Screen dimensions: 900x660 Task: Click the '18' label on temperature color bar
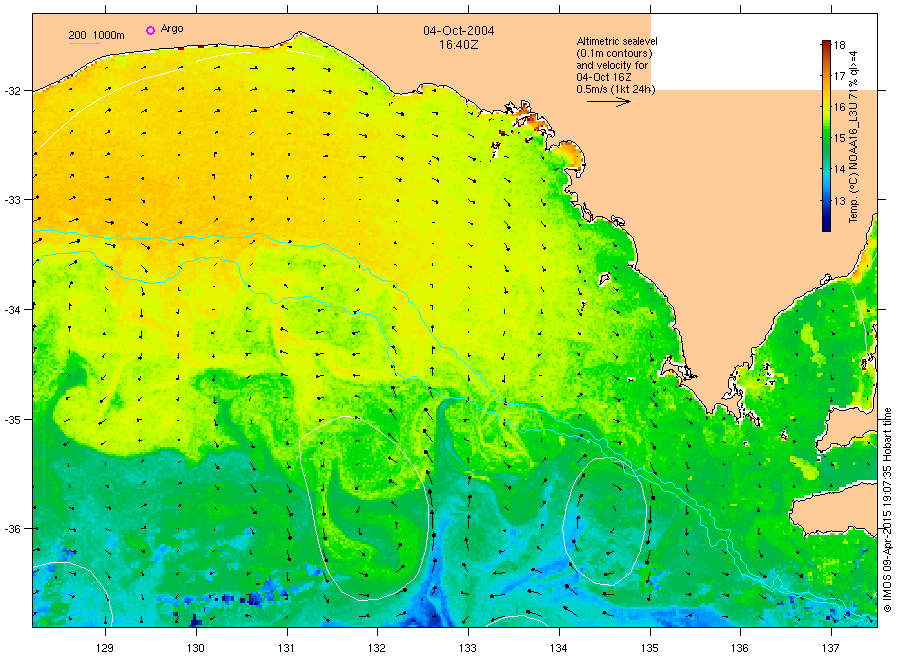[x=840, y=45]
